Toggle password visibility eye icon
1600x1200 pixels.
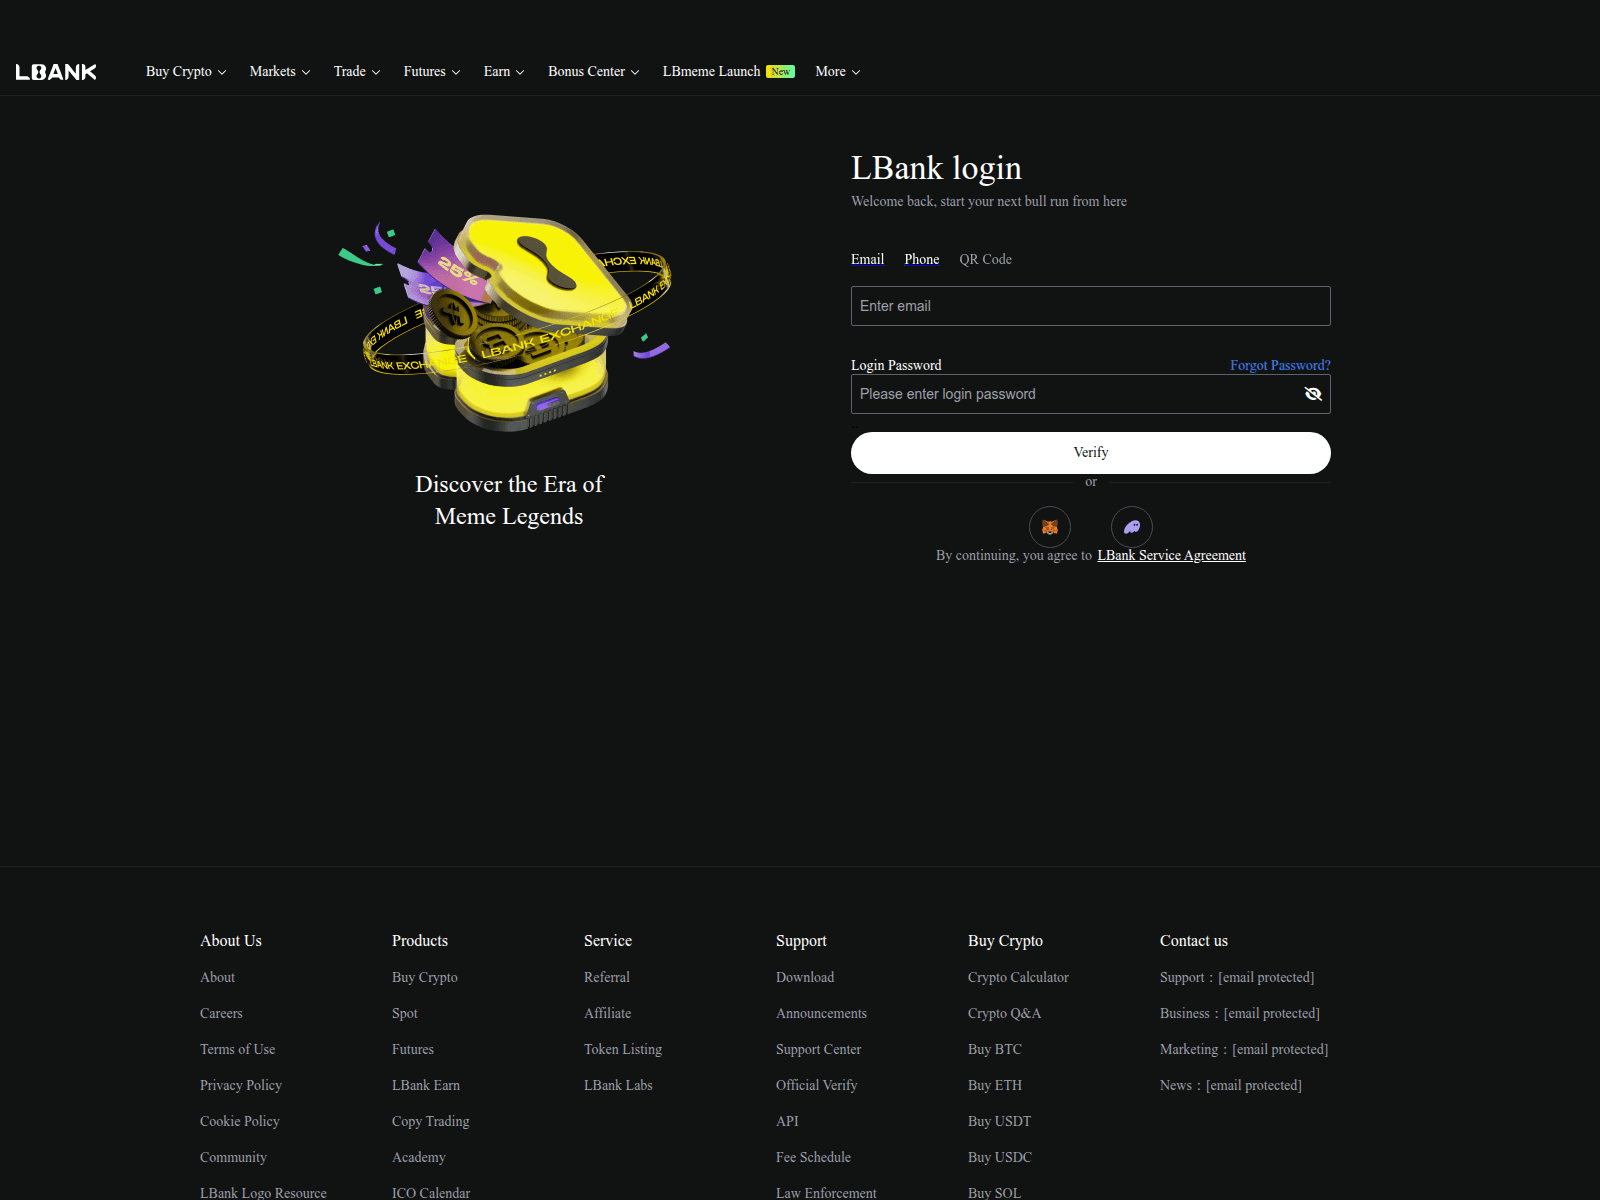pyautogui.click(x=1313, y=394)
